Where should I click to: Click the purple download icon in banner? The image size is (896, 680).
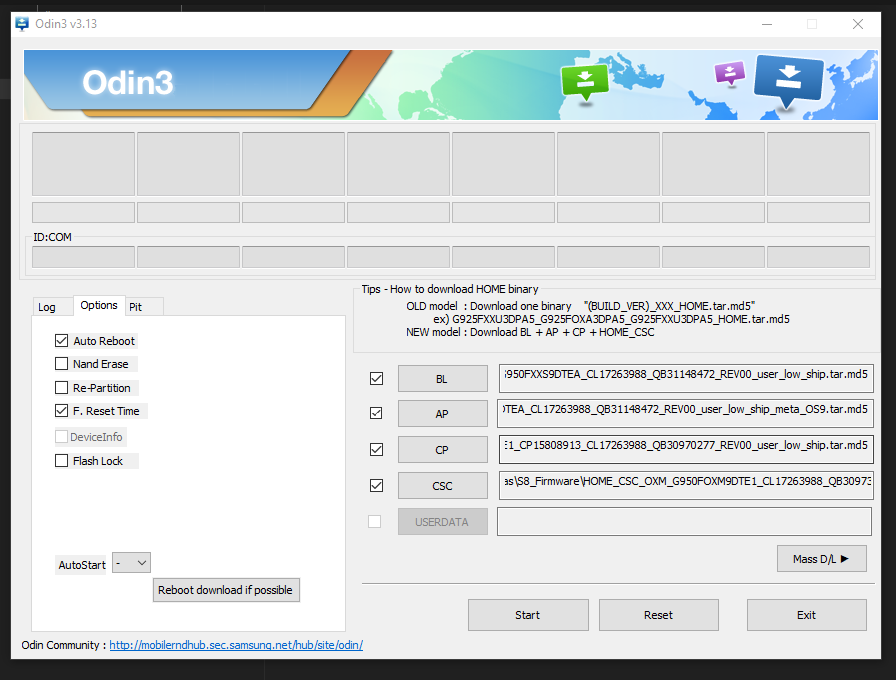(x=730, y=73)
